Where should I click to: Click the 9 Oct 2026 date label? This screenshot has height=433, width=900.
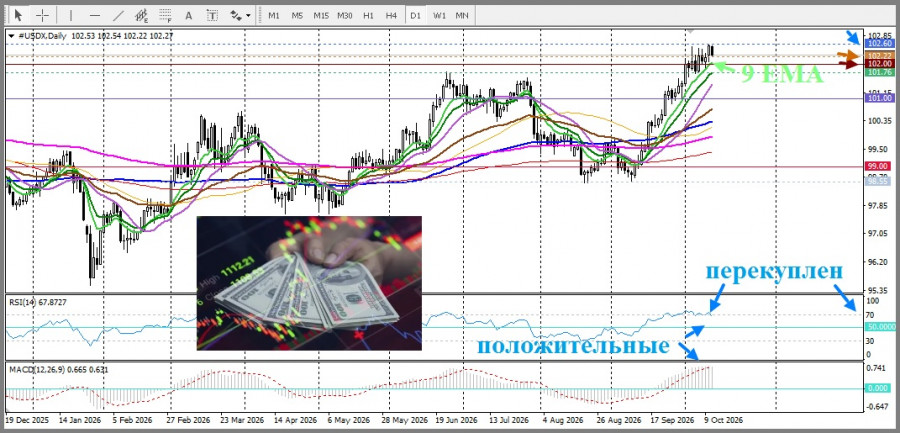(725, 420)
